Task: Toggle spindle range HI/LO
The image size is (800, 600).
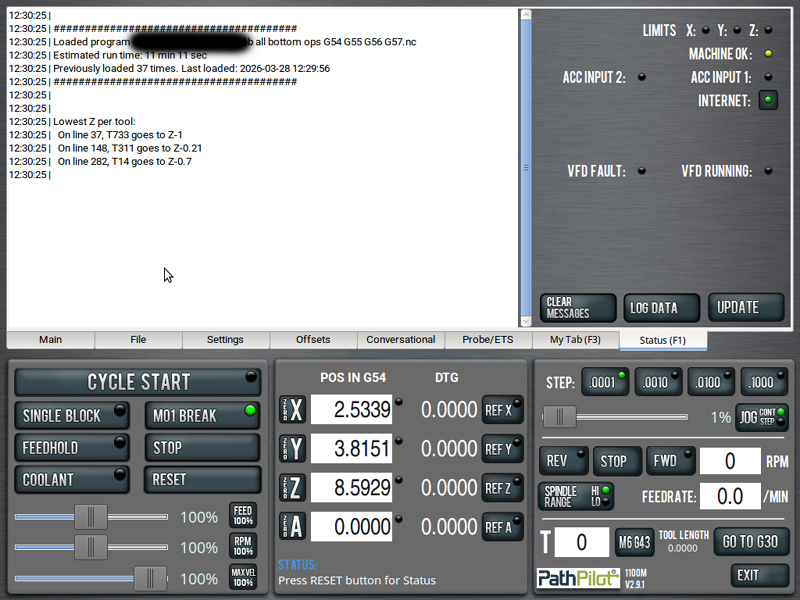Action: pyautogui.click(x=577, y=496)
